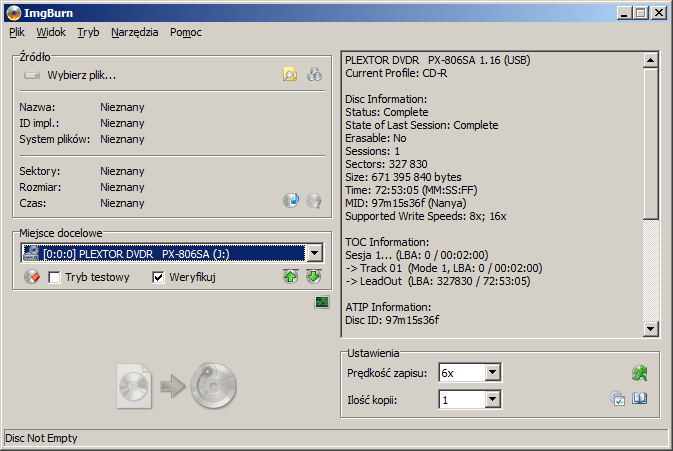Image resolution: width=673 pixels, height=451 pixels.
Task: Click 'PLEXTOR DVDR PX-806SA 1.16 (USB)' line
Action: click(x=438, y=61)
